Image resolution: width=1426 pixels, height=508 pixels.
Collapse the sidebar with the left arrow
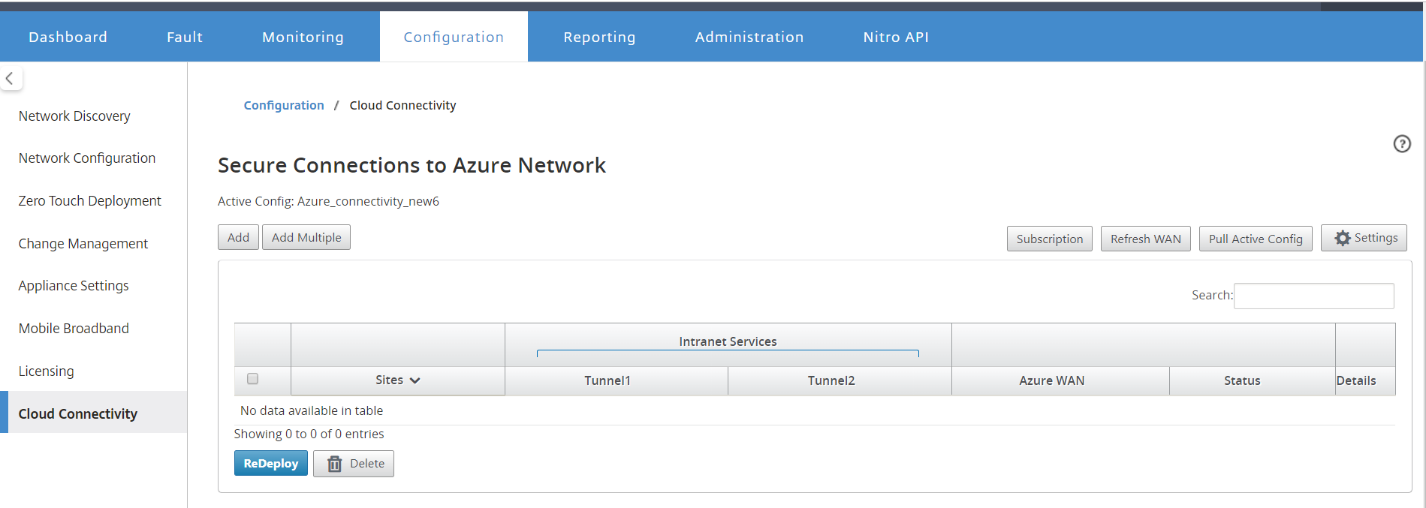10,78
